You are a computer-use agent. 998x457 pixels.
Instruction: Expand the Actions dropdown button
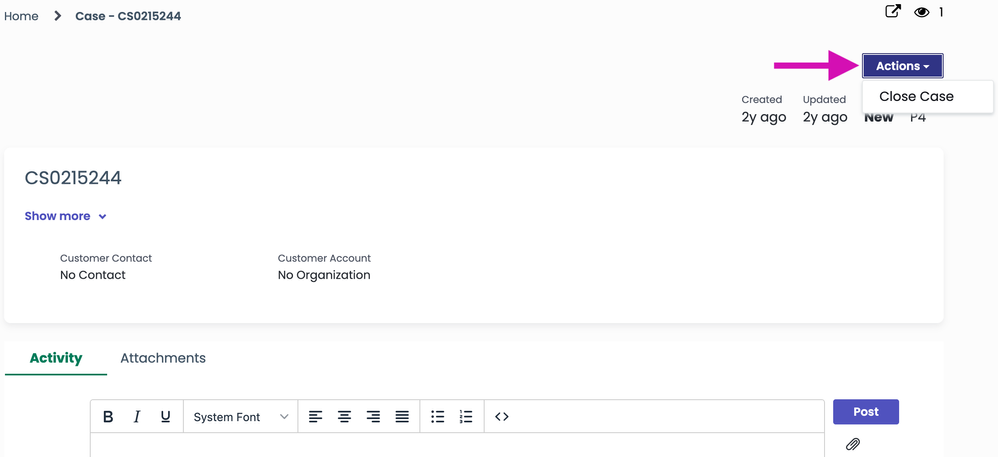pos(902,66)
